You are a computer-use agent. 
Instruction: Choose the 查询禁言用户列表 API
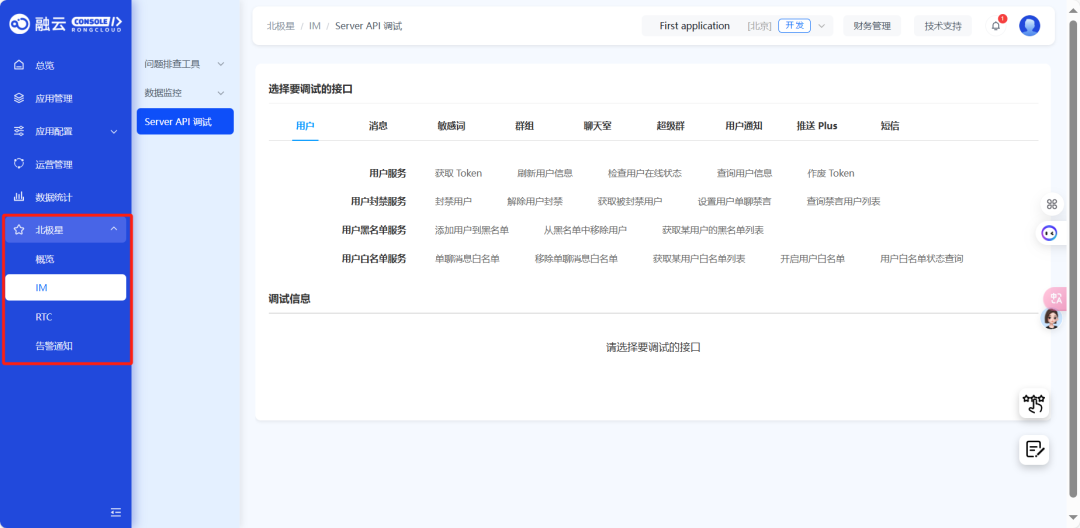(x=843, y=202)
